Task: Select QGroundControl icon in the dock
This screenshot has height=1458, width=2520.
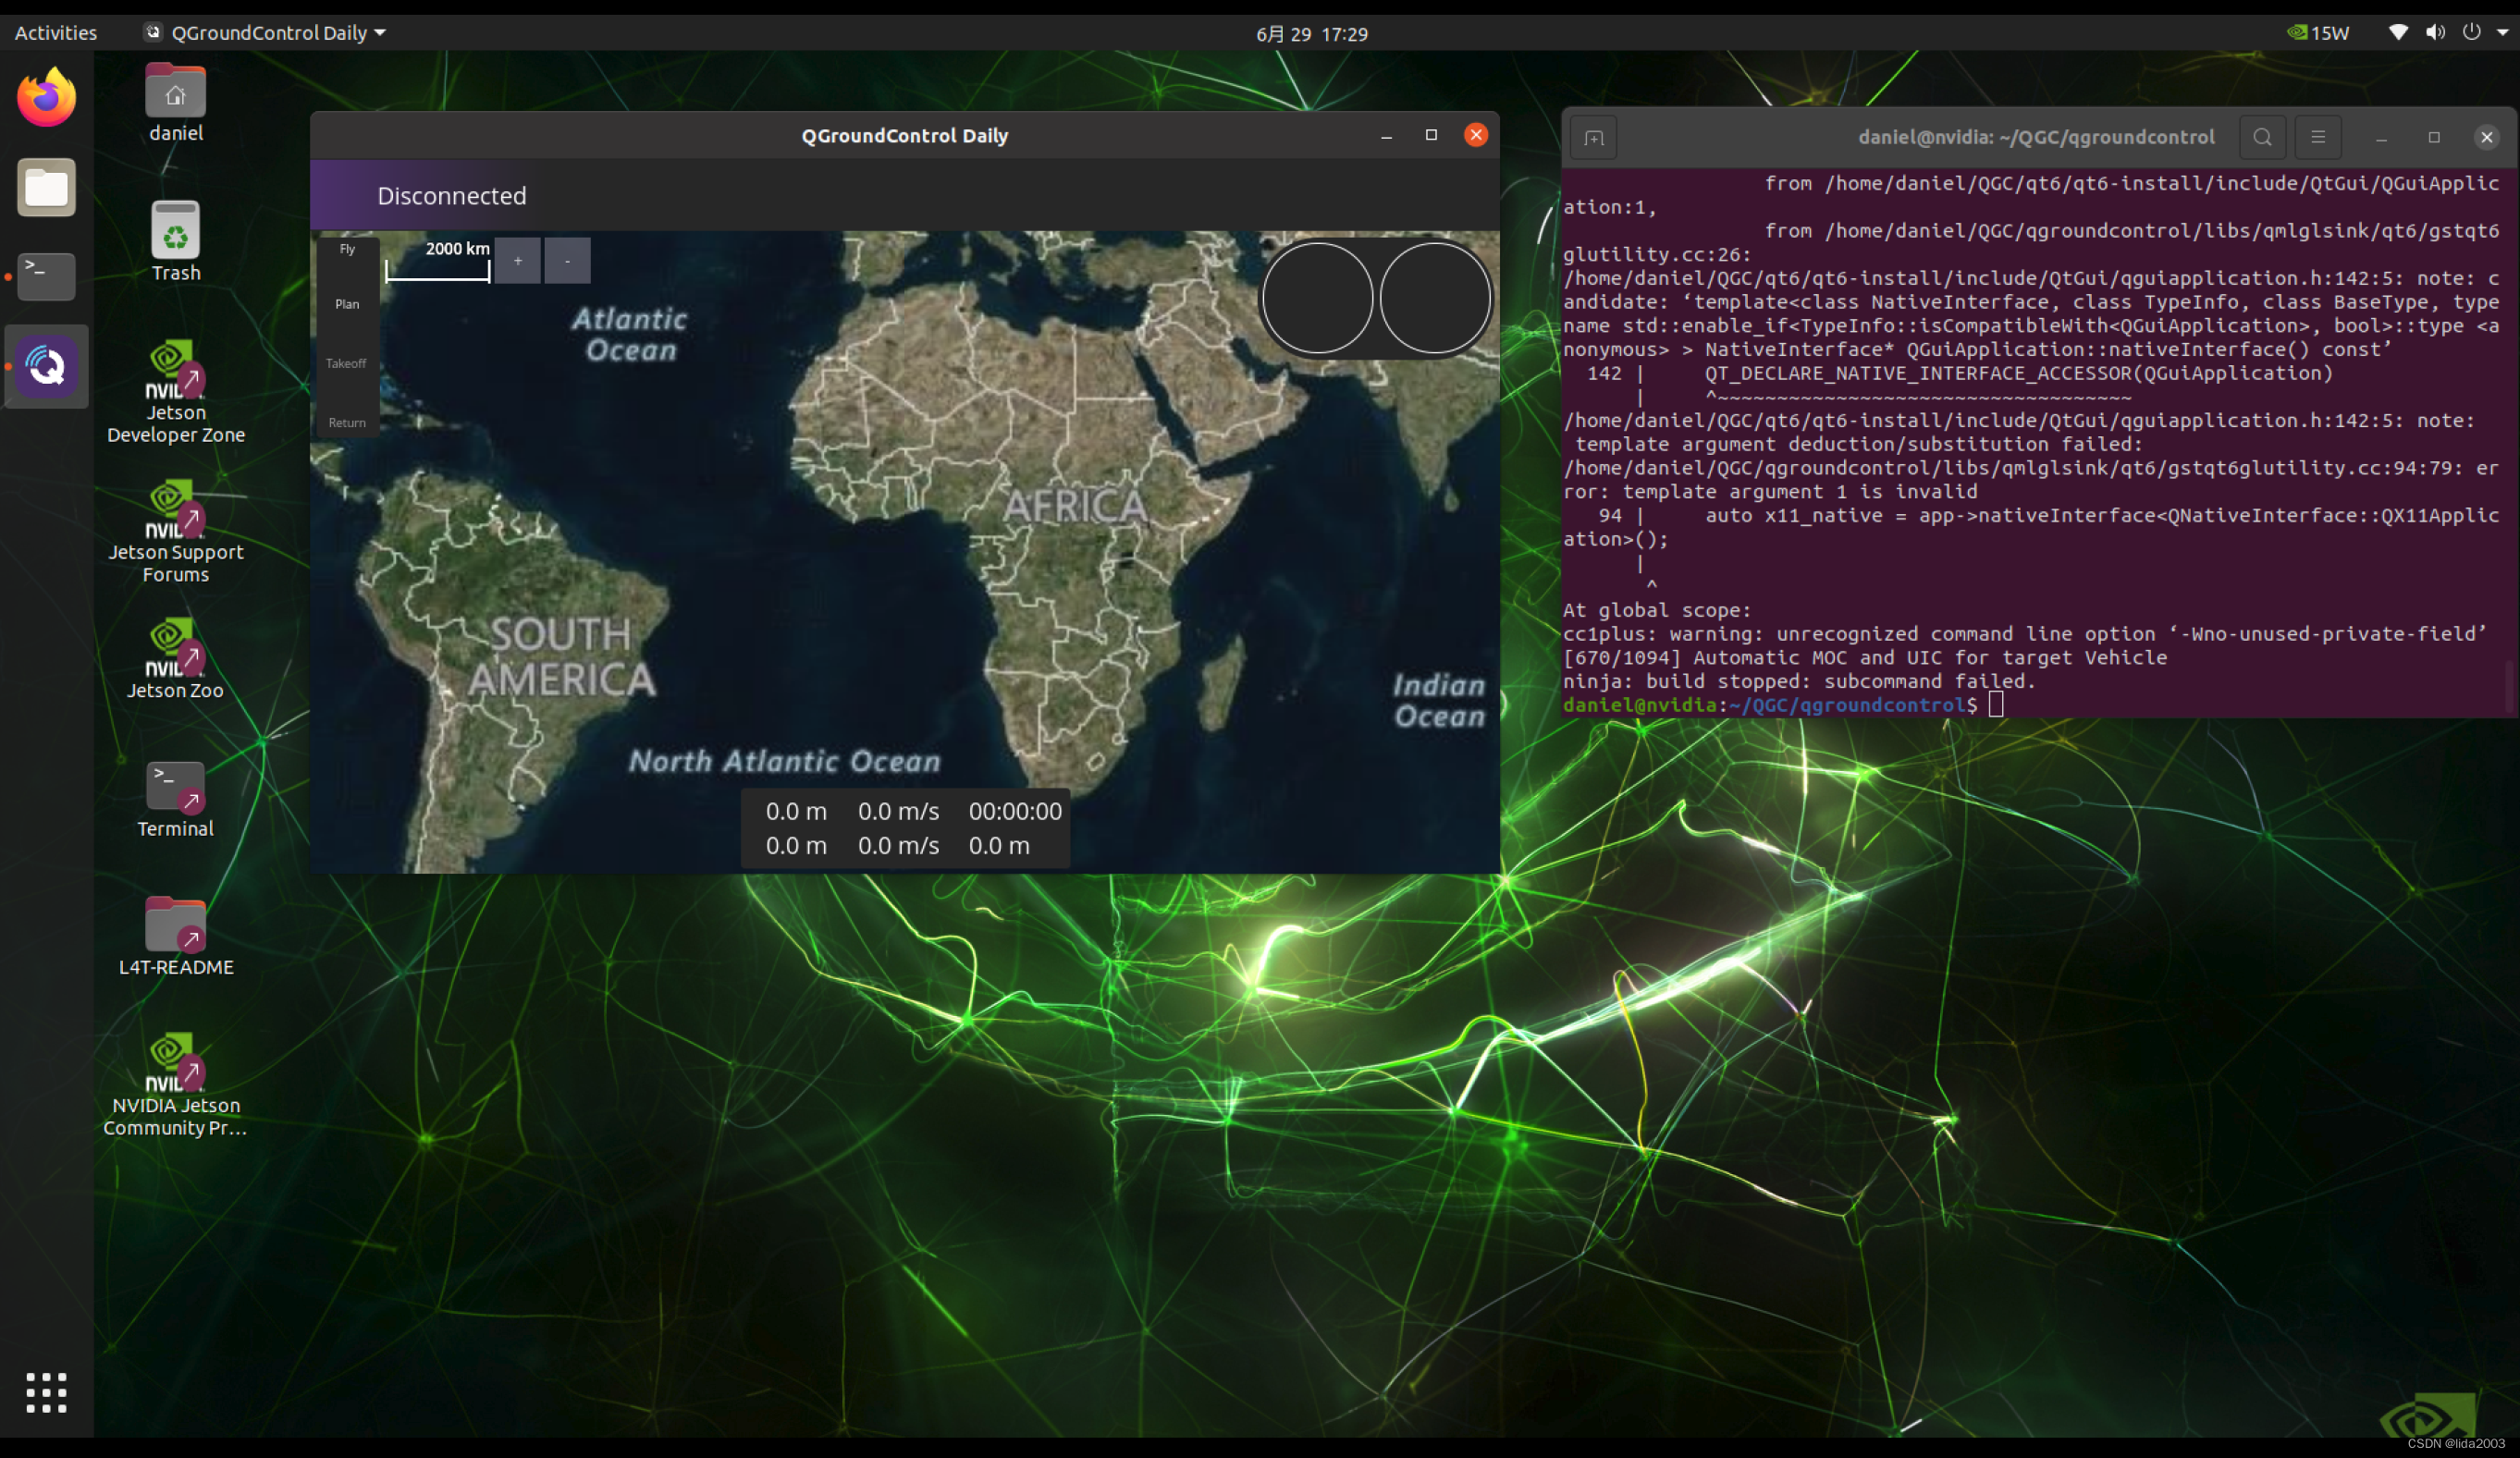Action: click(46, 366)
